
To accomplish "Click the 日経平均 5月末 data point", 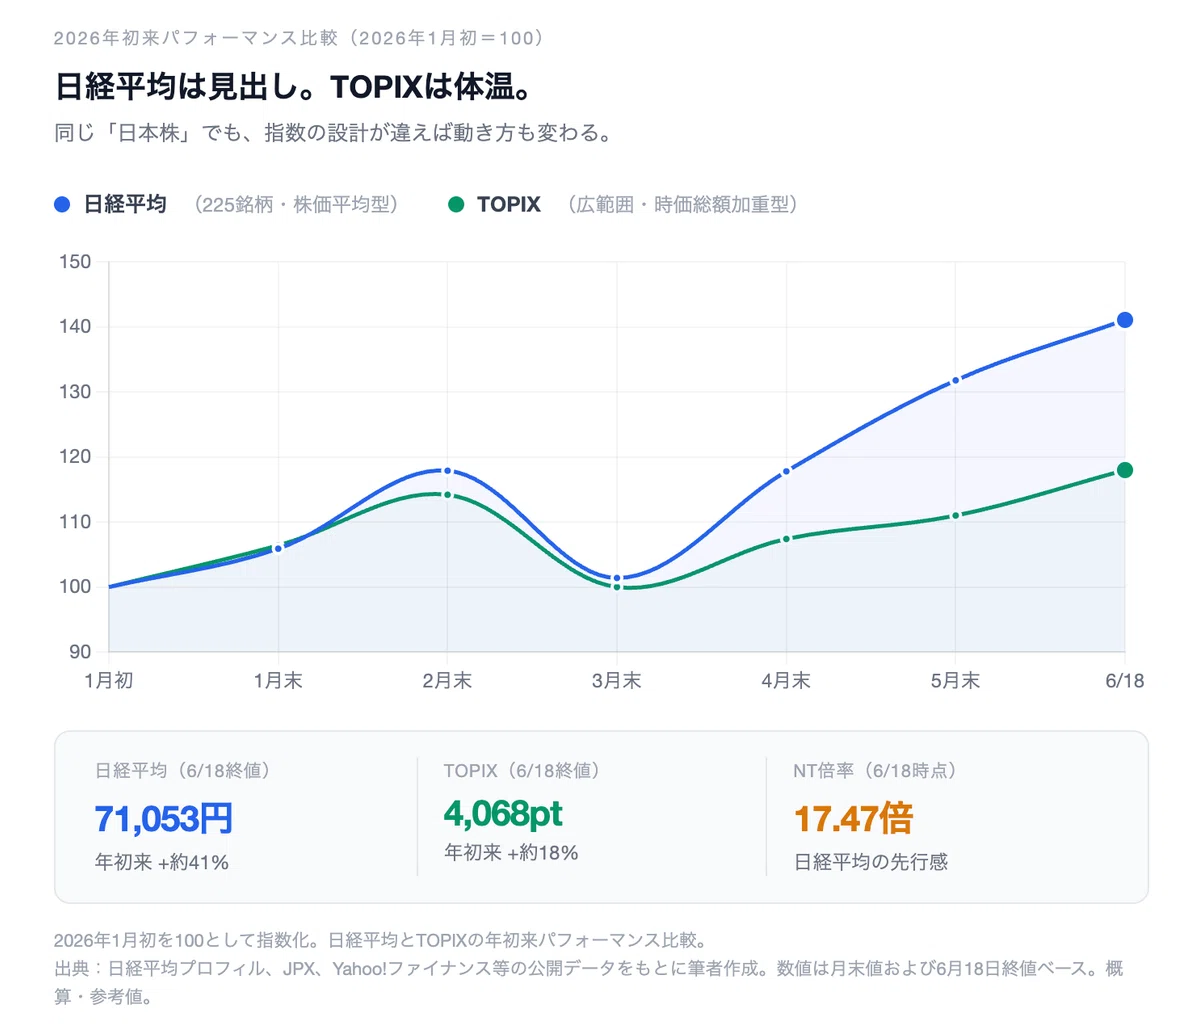I will 955,380.
